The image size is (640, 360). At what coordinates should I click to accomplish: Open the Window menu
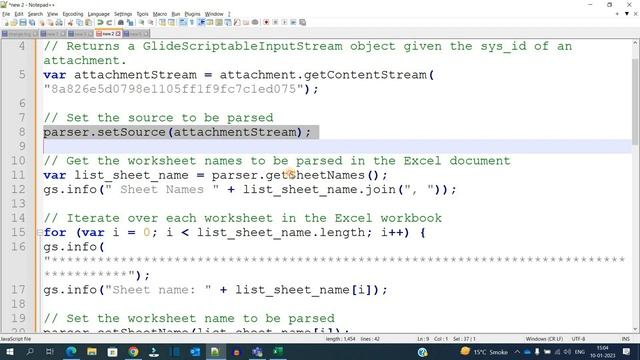tap(214, 14)
